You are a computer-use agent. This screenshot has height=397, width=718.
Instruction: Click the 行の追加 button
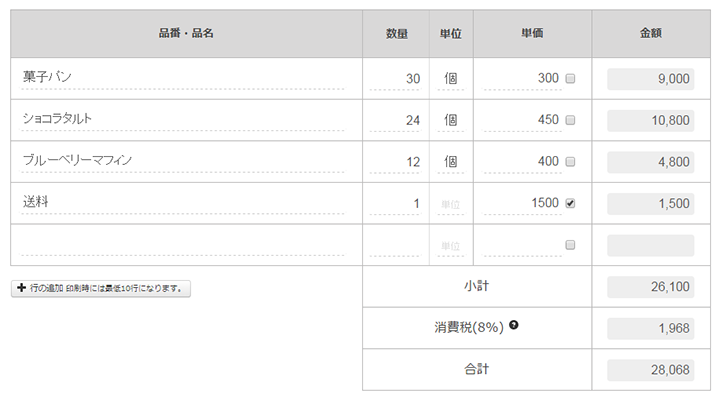click(101, 288)
